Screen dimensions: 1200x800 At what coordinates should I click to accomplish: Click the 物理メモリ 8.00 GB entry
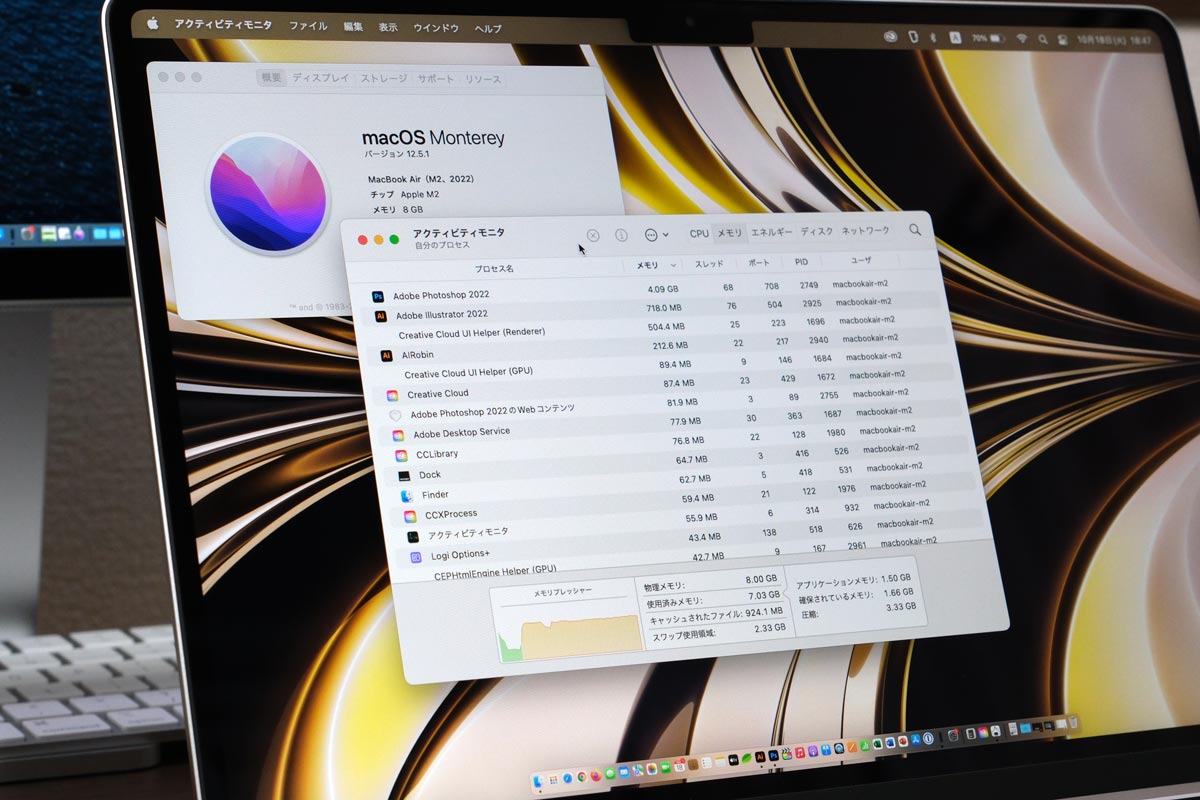point(712,583)
